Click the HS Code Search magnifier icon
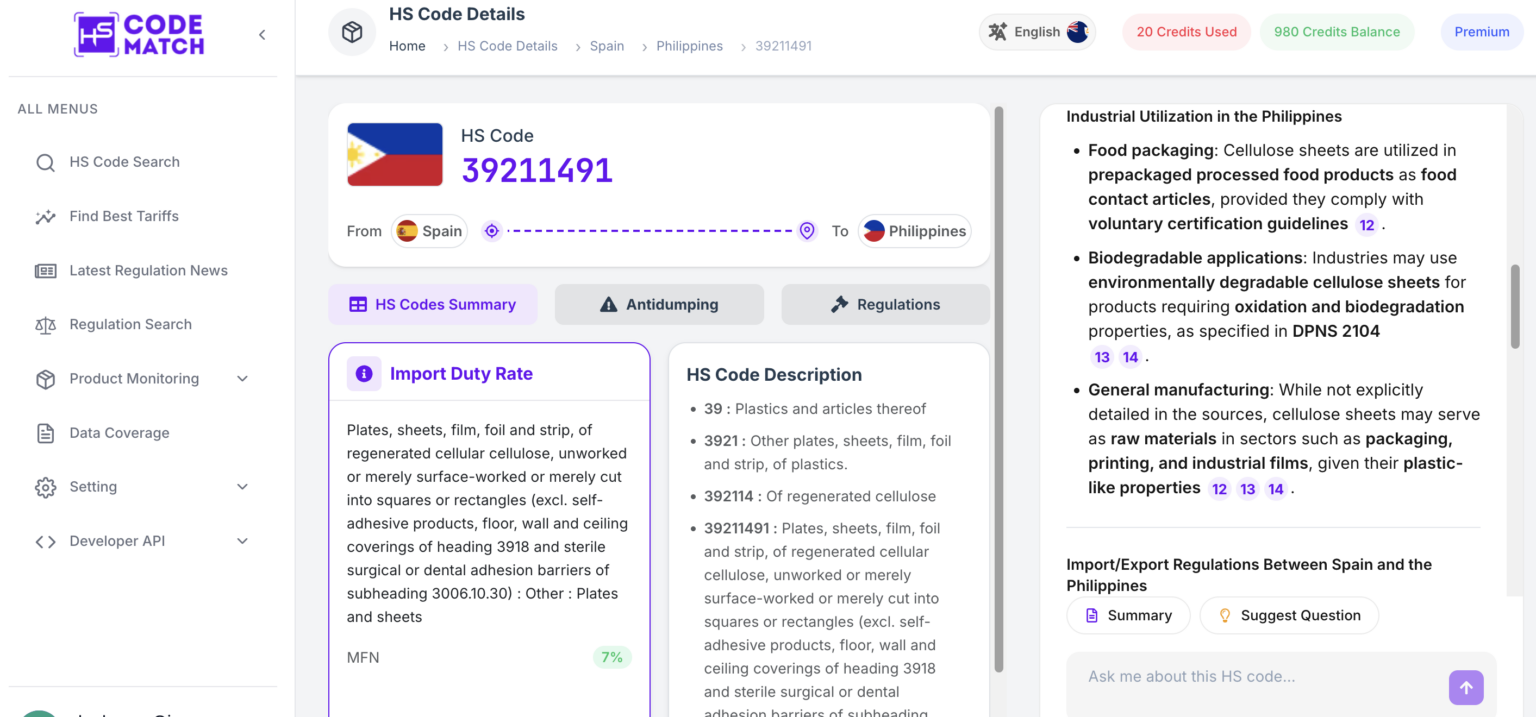Screen dimensions: 1536x717 (x=45, y=163)
